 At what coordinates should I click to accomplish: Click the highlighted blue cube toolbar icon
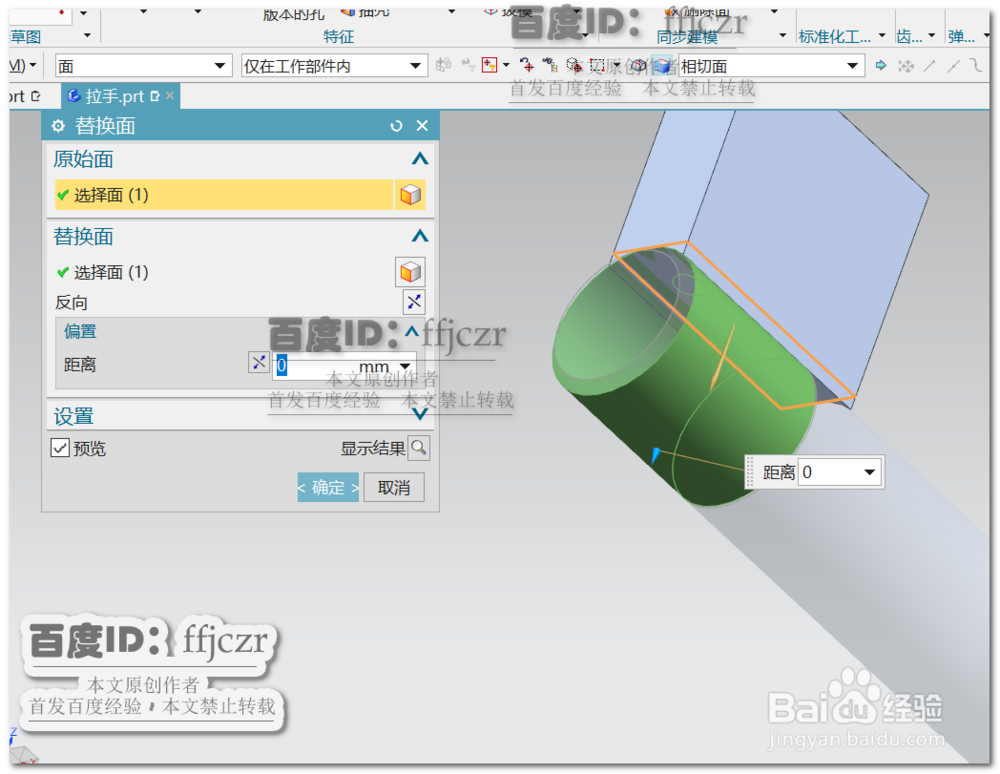point(663,65)
